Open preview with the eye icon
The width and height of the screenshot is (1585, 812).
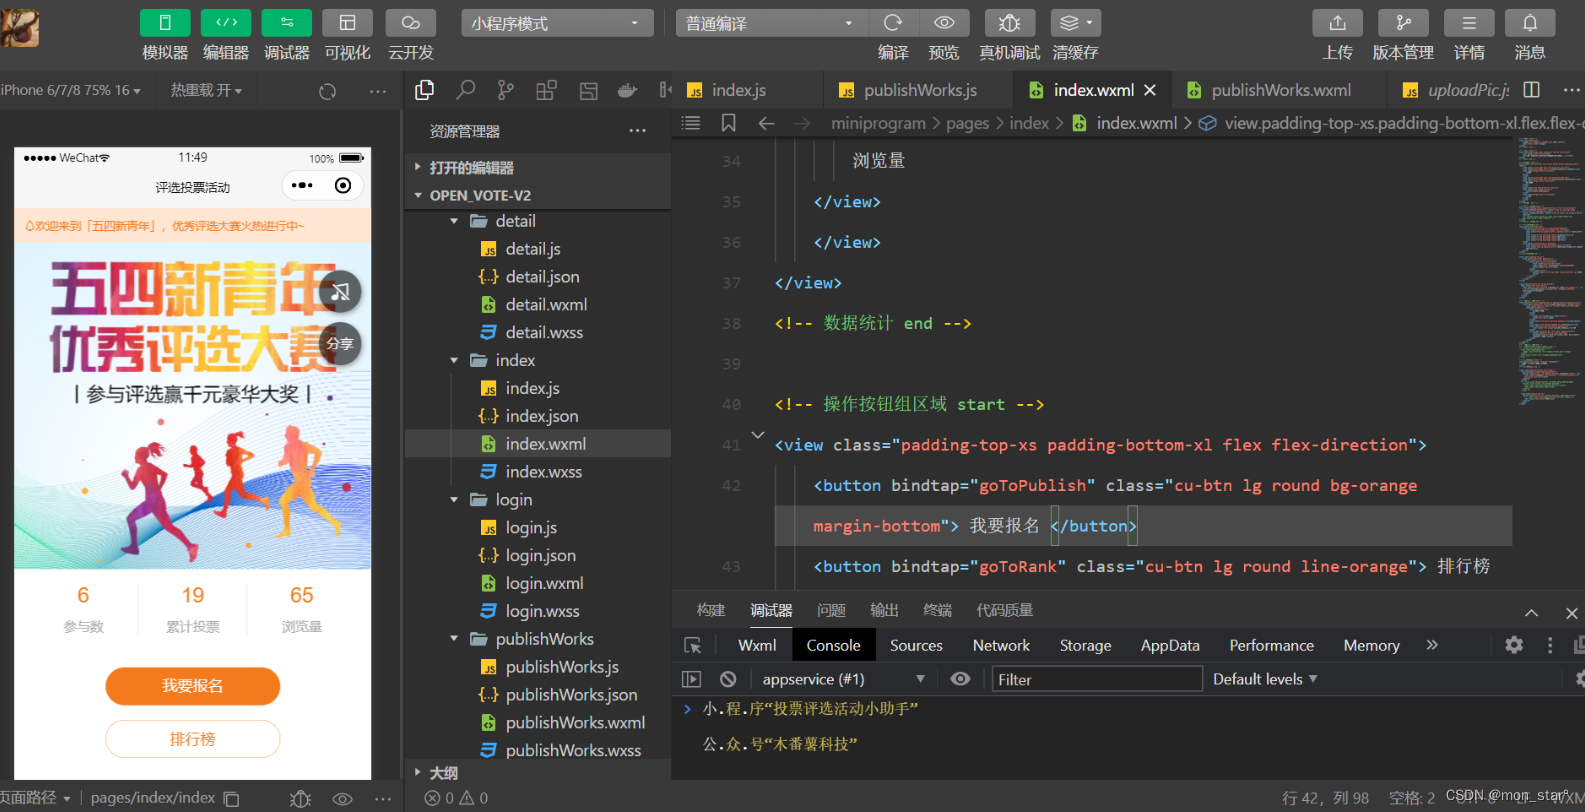944,23
